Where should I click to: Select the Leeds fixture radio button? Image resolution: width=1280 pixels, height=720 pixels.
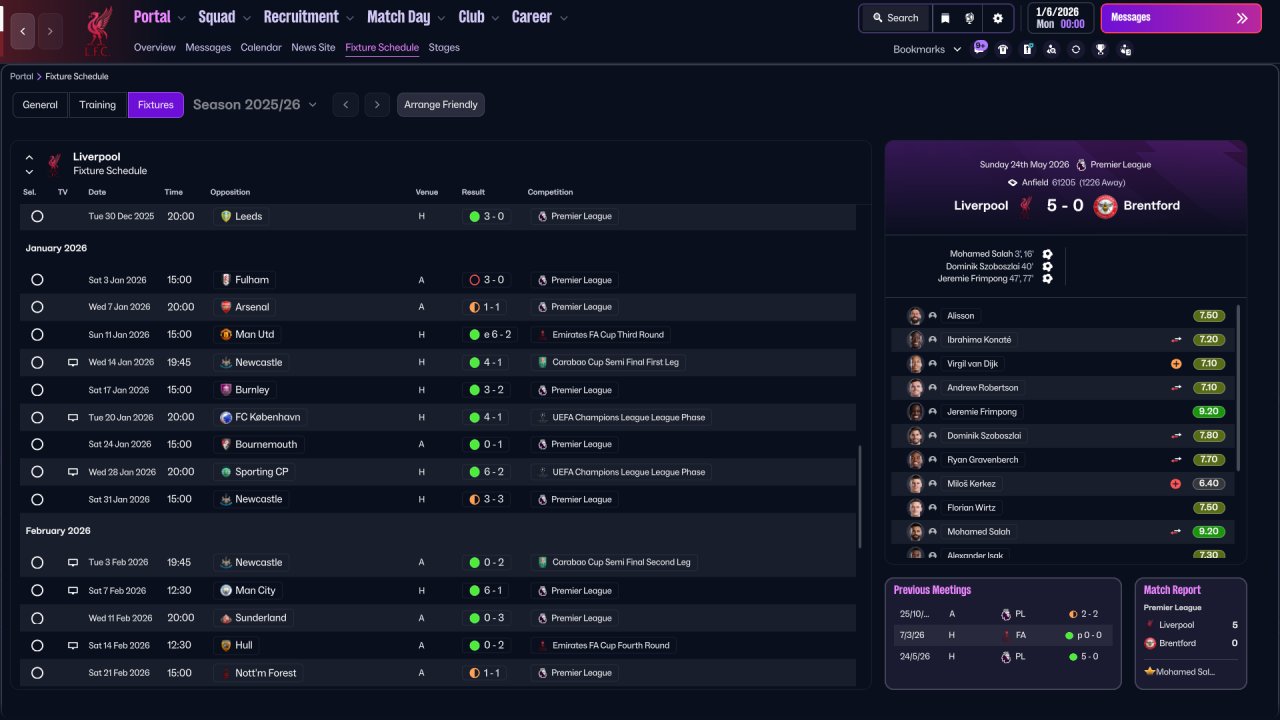[x=37, y=216]
